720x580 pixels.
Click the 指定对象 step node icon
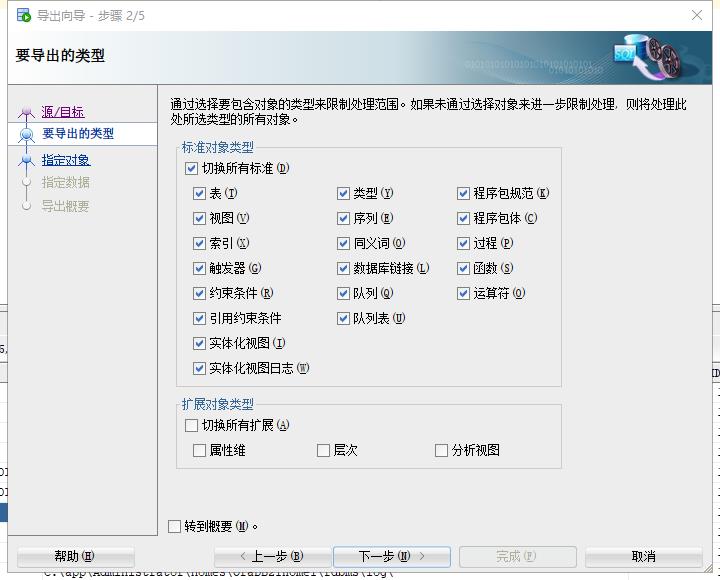click(x=26, y=160)
